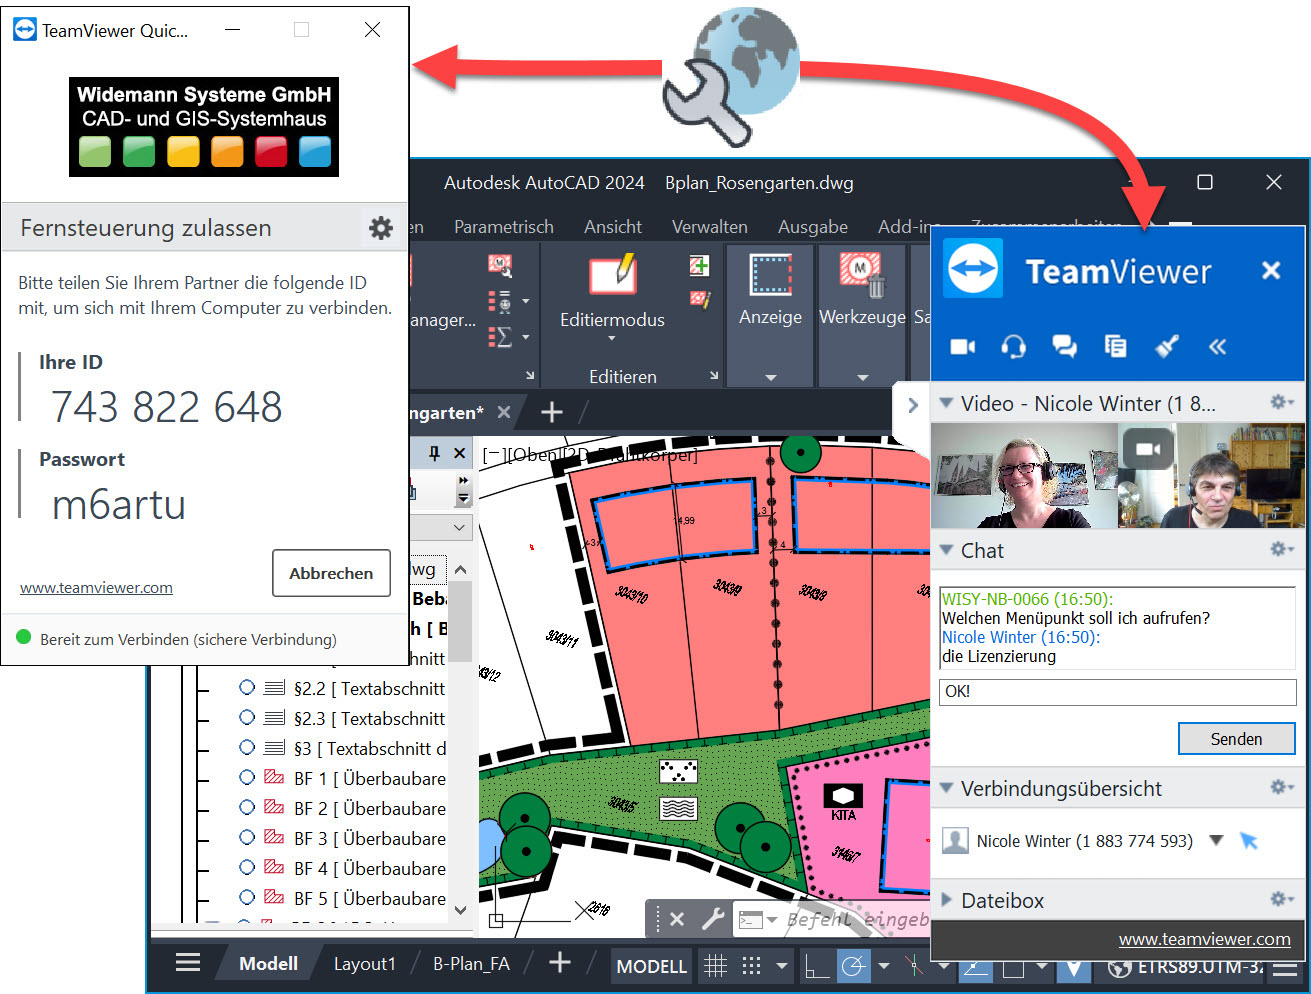Select the whiteboard brush icon in TeamViewer
This screenshot has width=1311, height=994.
(x=1166, y=346)
